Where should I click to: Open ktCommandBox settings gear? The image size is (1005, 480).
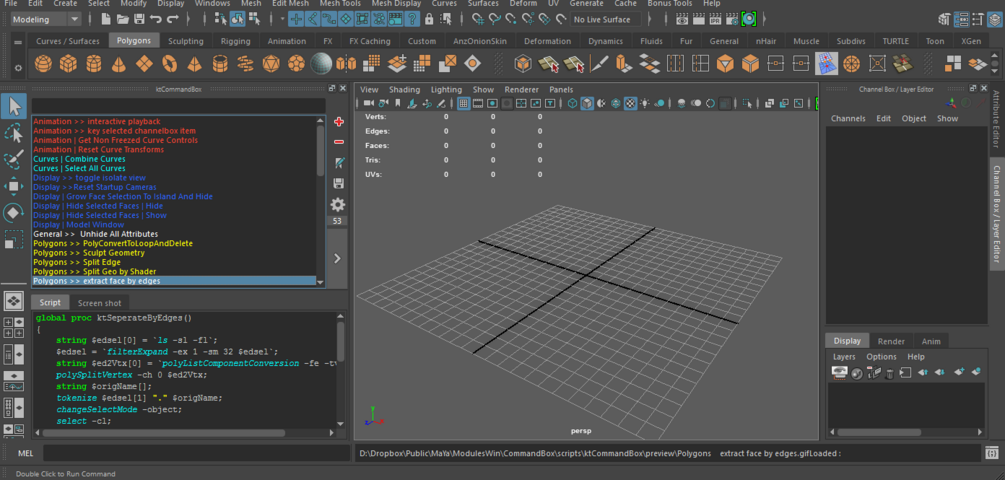pyautogui.click(x=338, y=203)
